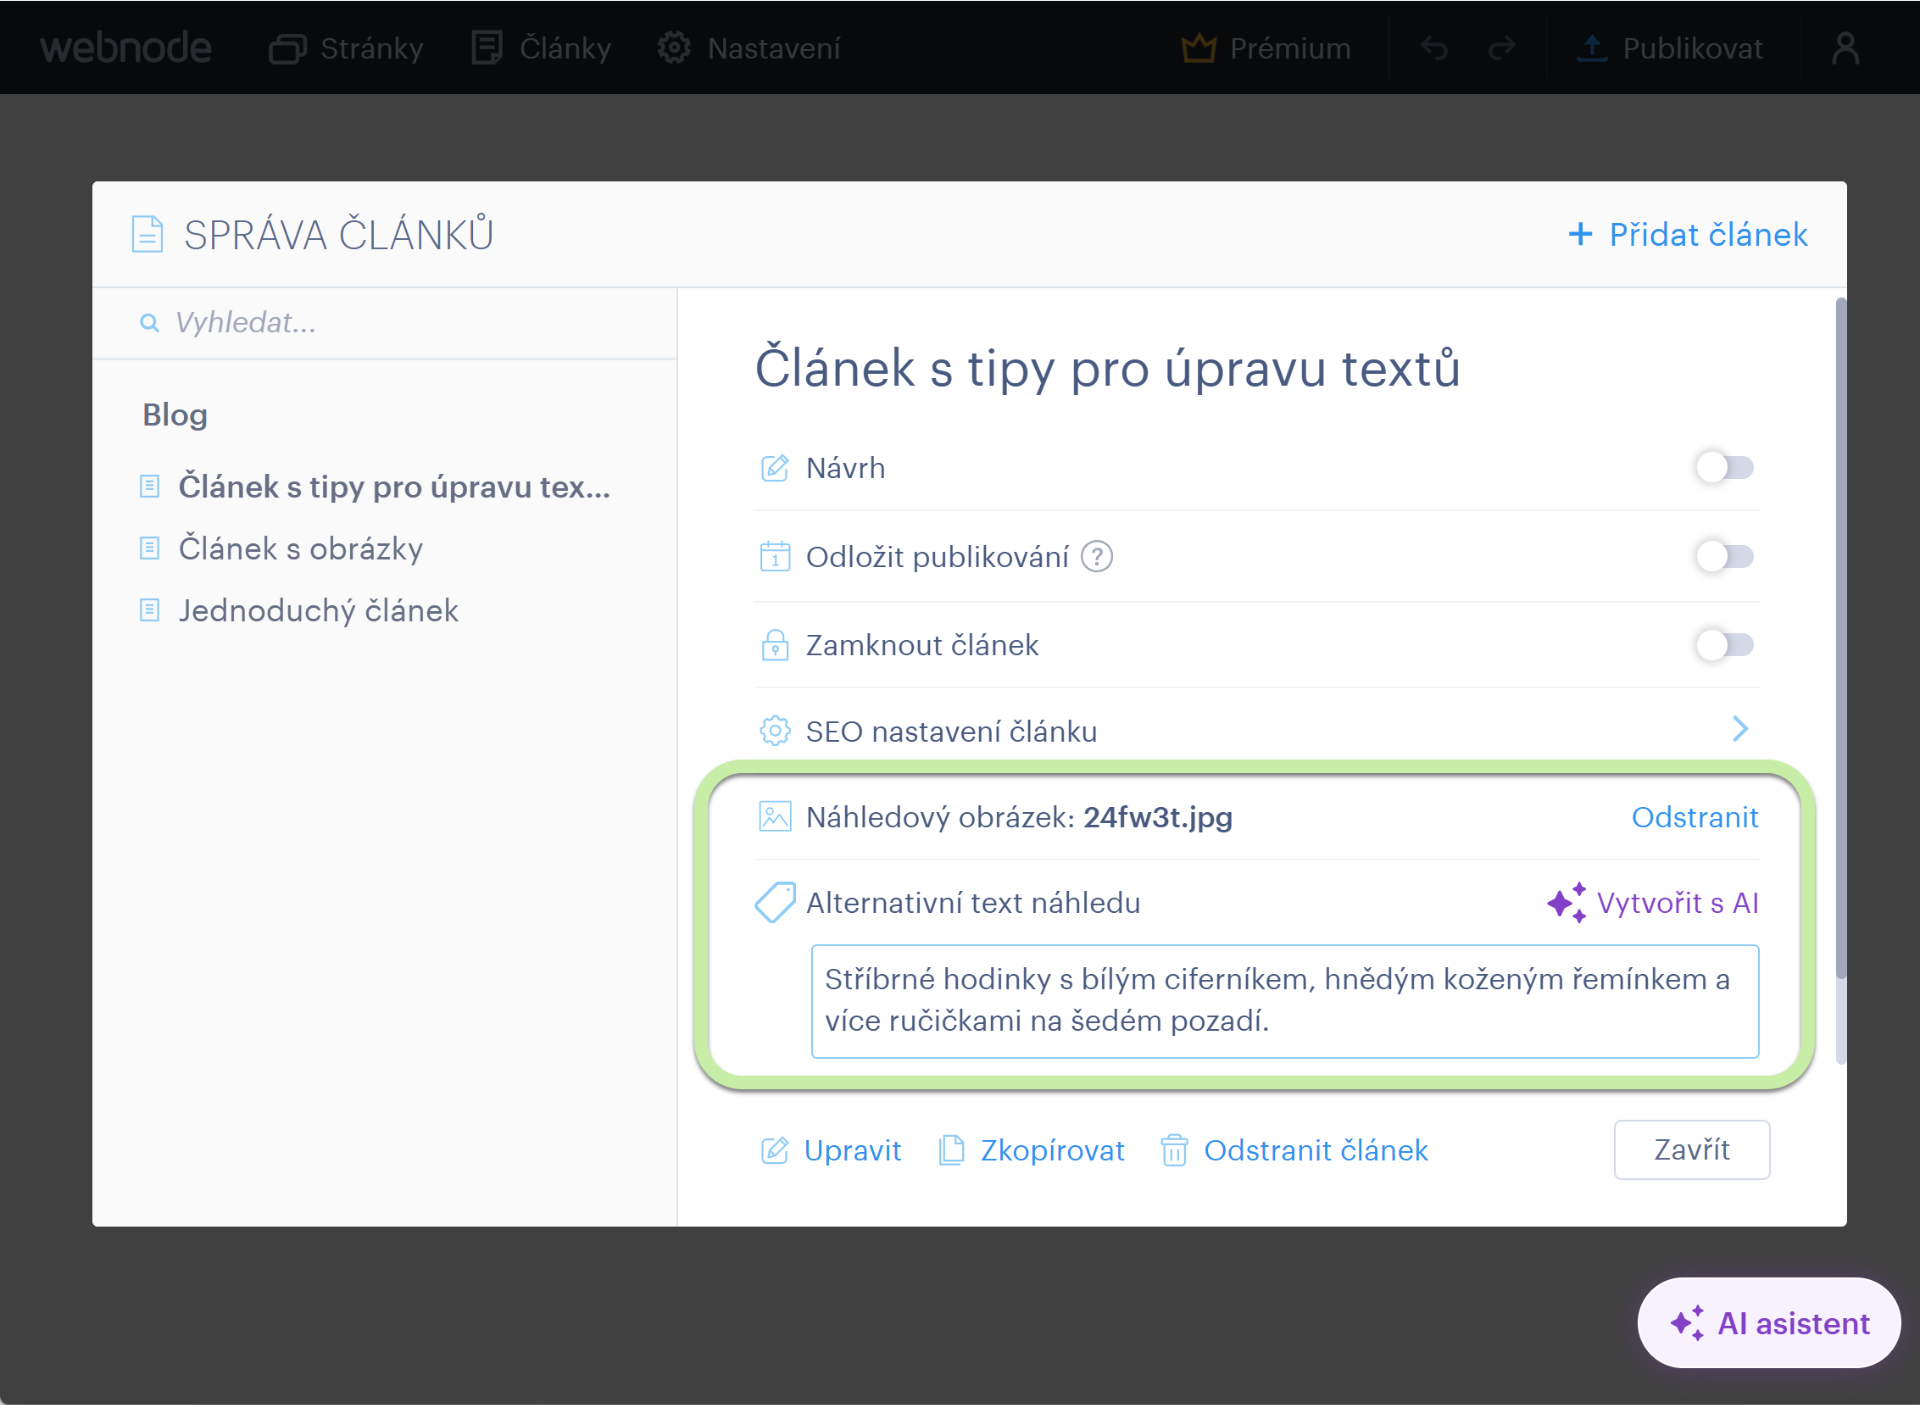1920x1405 pixels.
Task: Click the Blog category heading
Action: point(175,415)
